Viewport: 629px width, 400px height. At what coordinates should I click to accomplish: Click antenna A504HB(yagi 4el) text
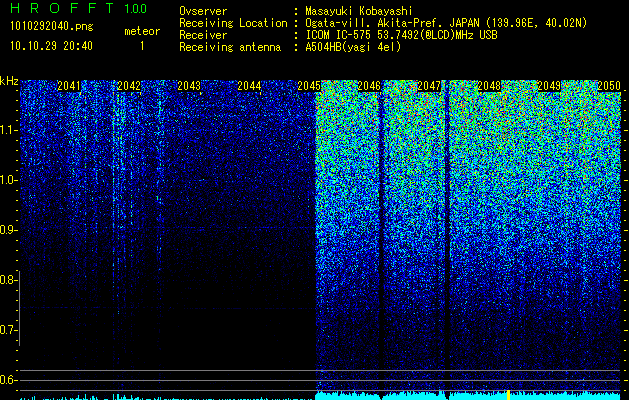353,47
